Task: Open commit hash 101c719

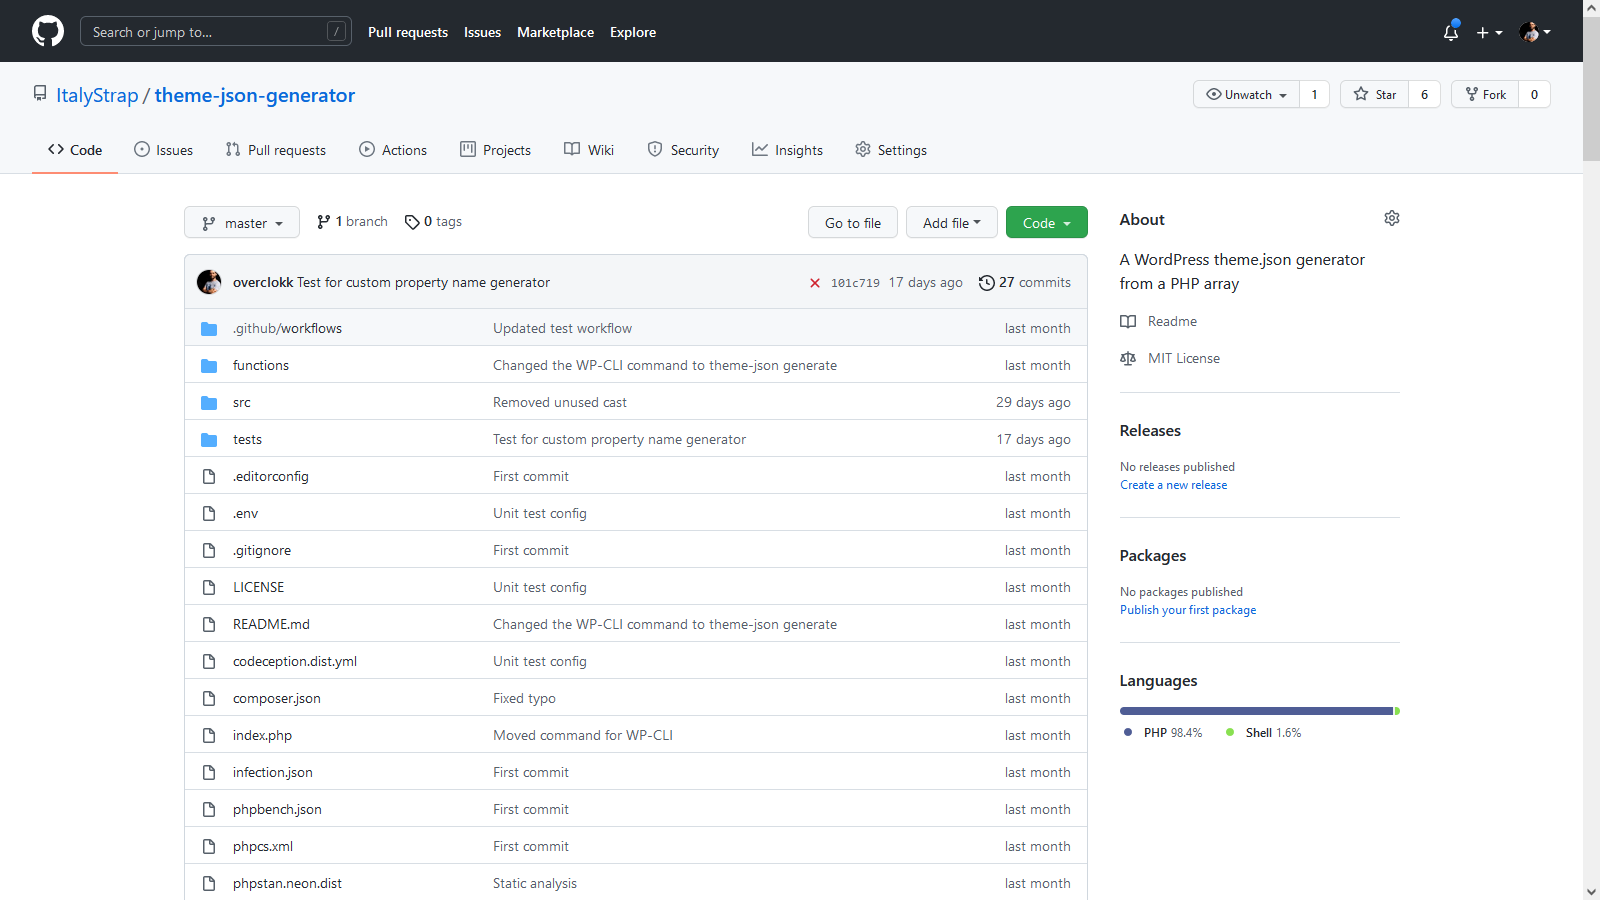Action: pos(855,283)
